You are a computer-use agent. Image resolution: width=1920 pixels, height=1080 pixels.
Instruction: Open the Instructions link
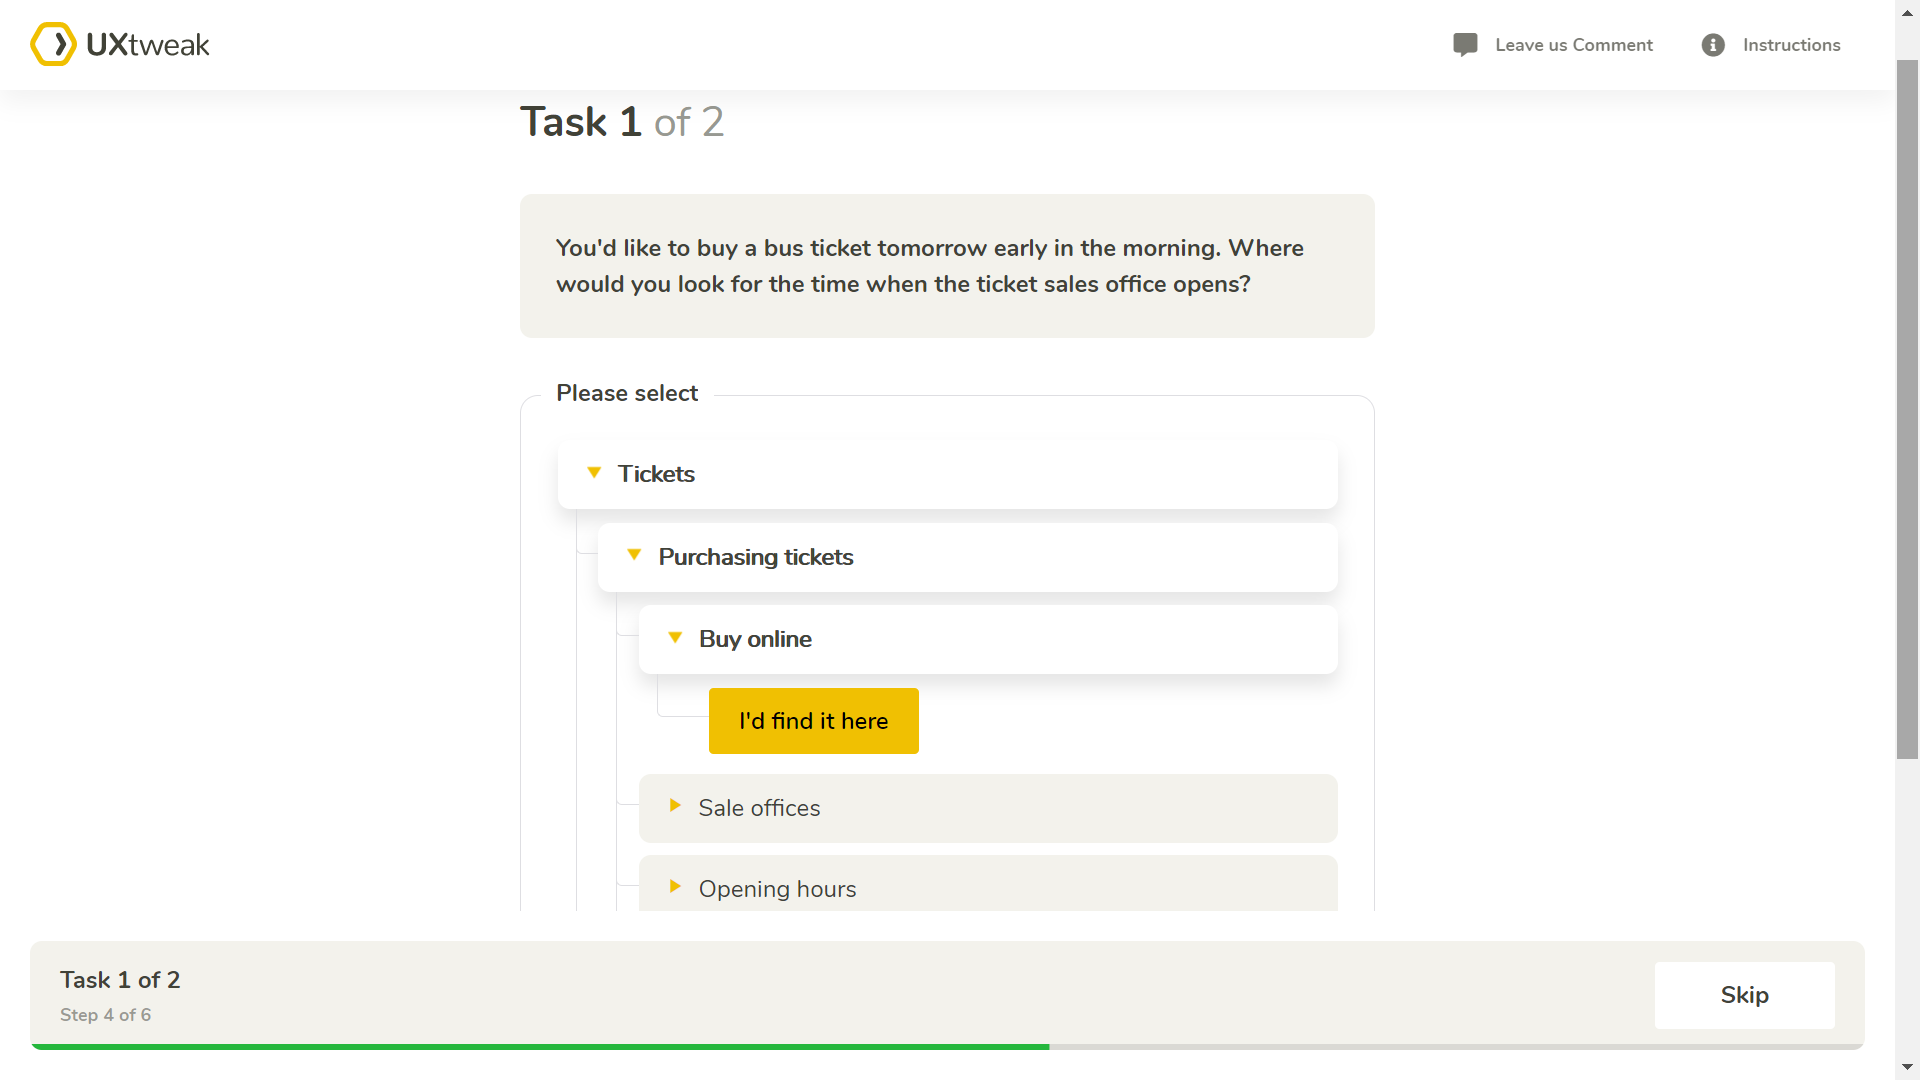1791,45
